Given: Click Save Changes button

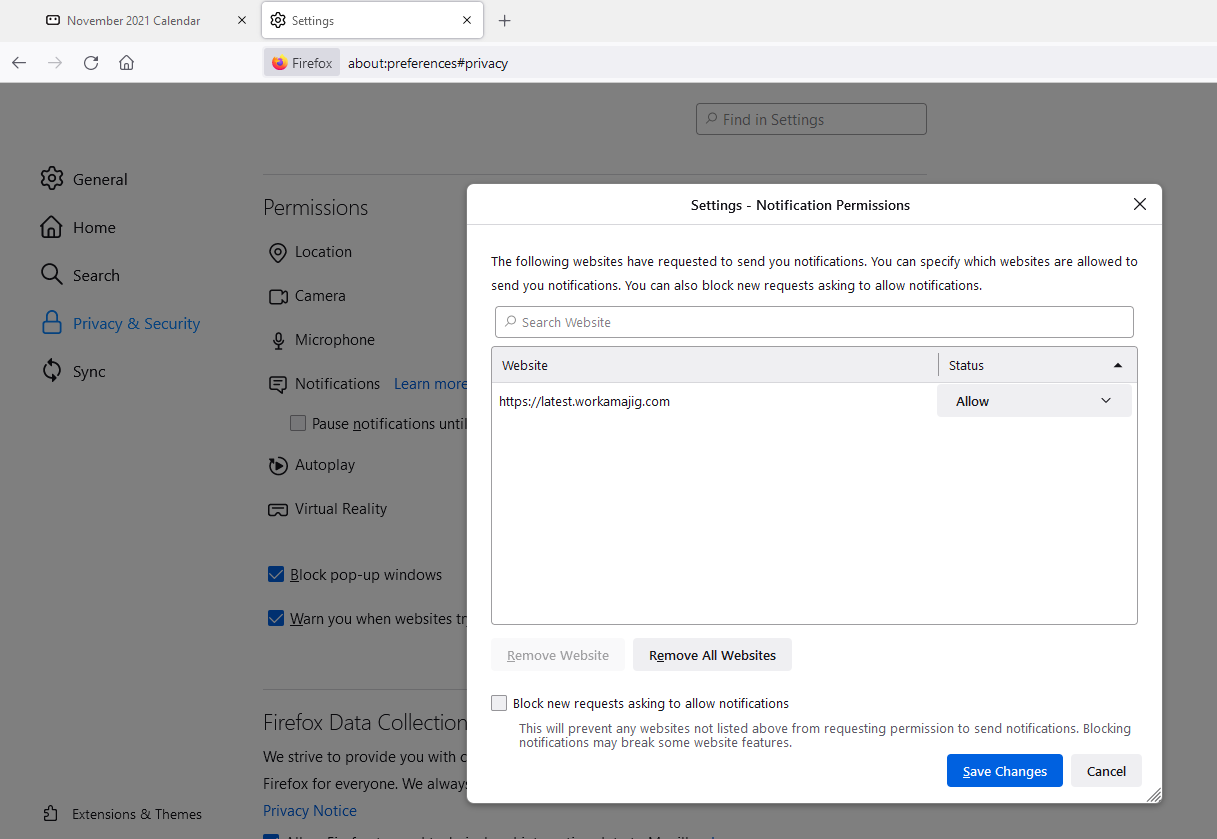Looking at the screenshot, I should [x=1005, y=771].
